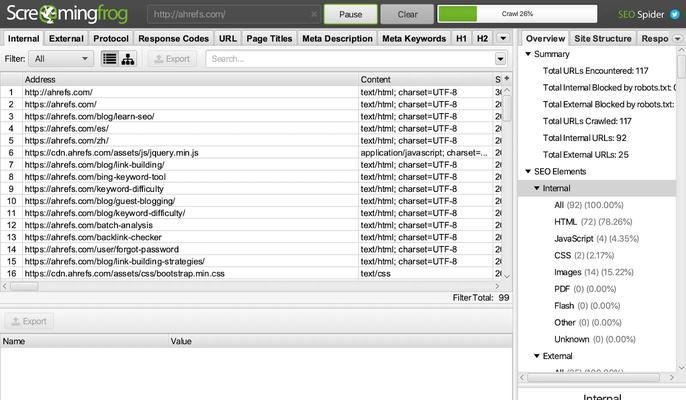Click the lower panel Value column header
This screenshot has height=400, width=686.
(x=340, y=341)
